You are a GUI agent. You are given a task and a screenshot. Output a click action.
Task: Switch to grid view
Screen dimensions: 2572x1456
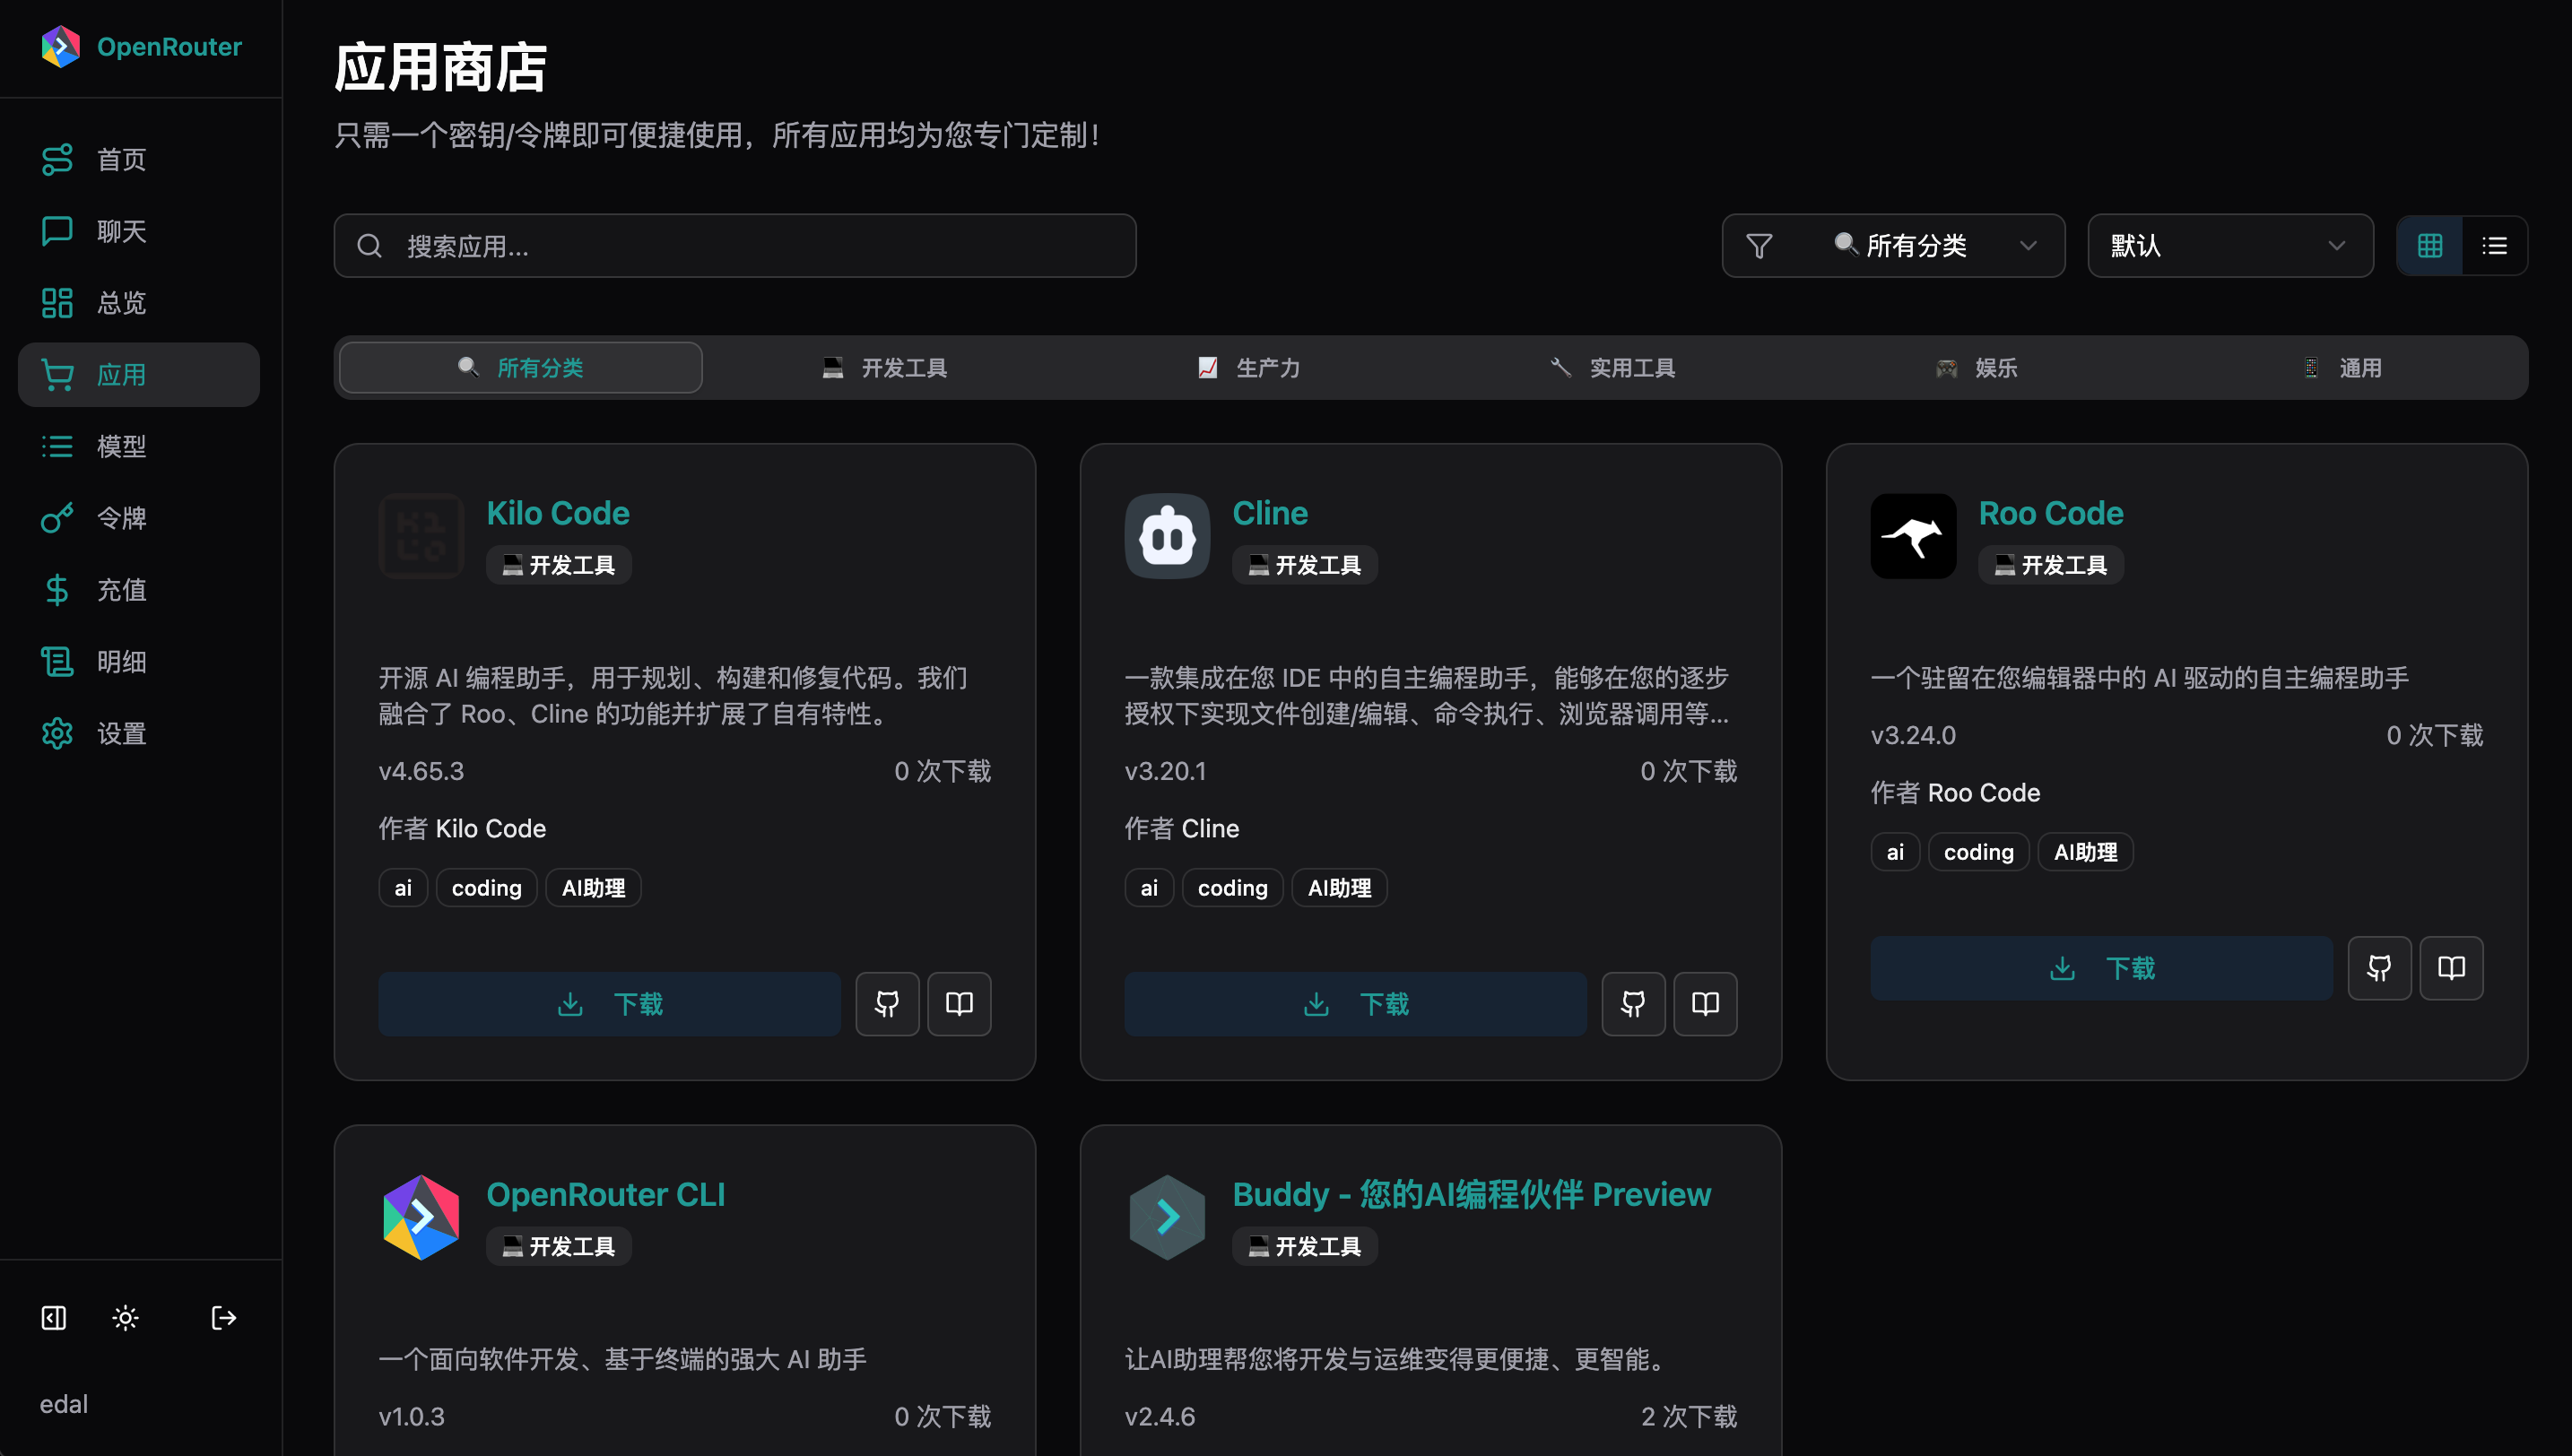(x=2430, y=246)
